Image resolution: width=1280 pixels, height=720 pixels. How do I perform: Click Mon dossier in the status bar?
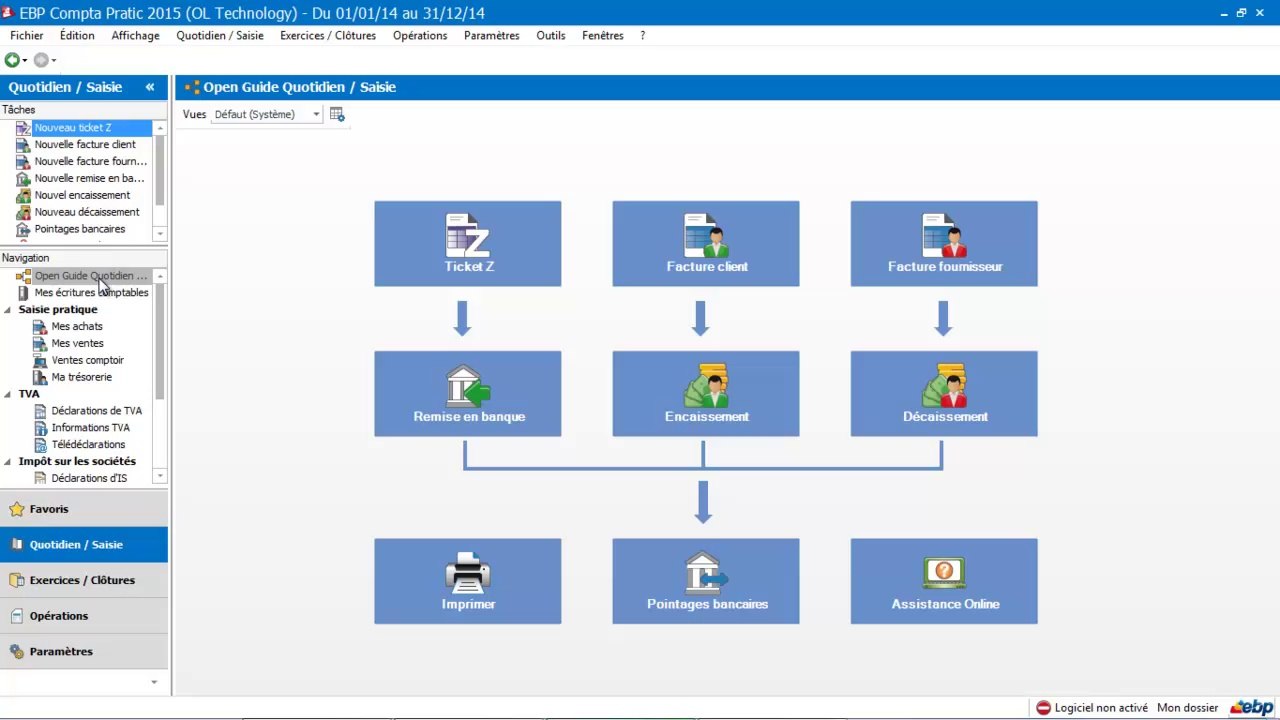click(x=1188, y=708)
